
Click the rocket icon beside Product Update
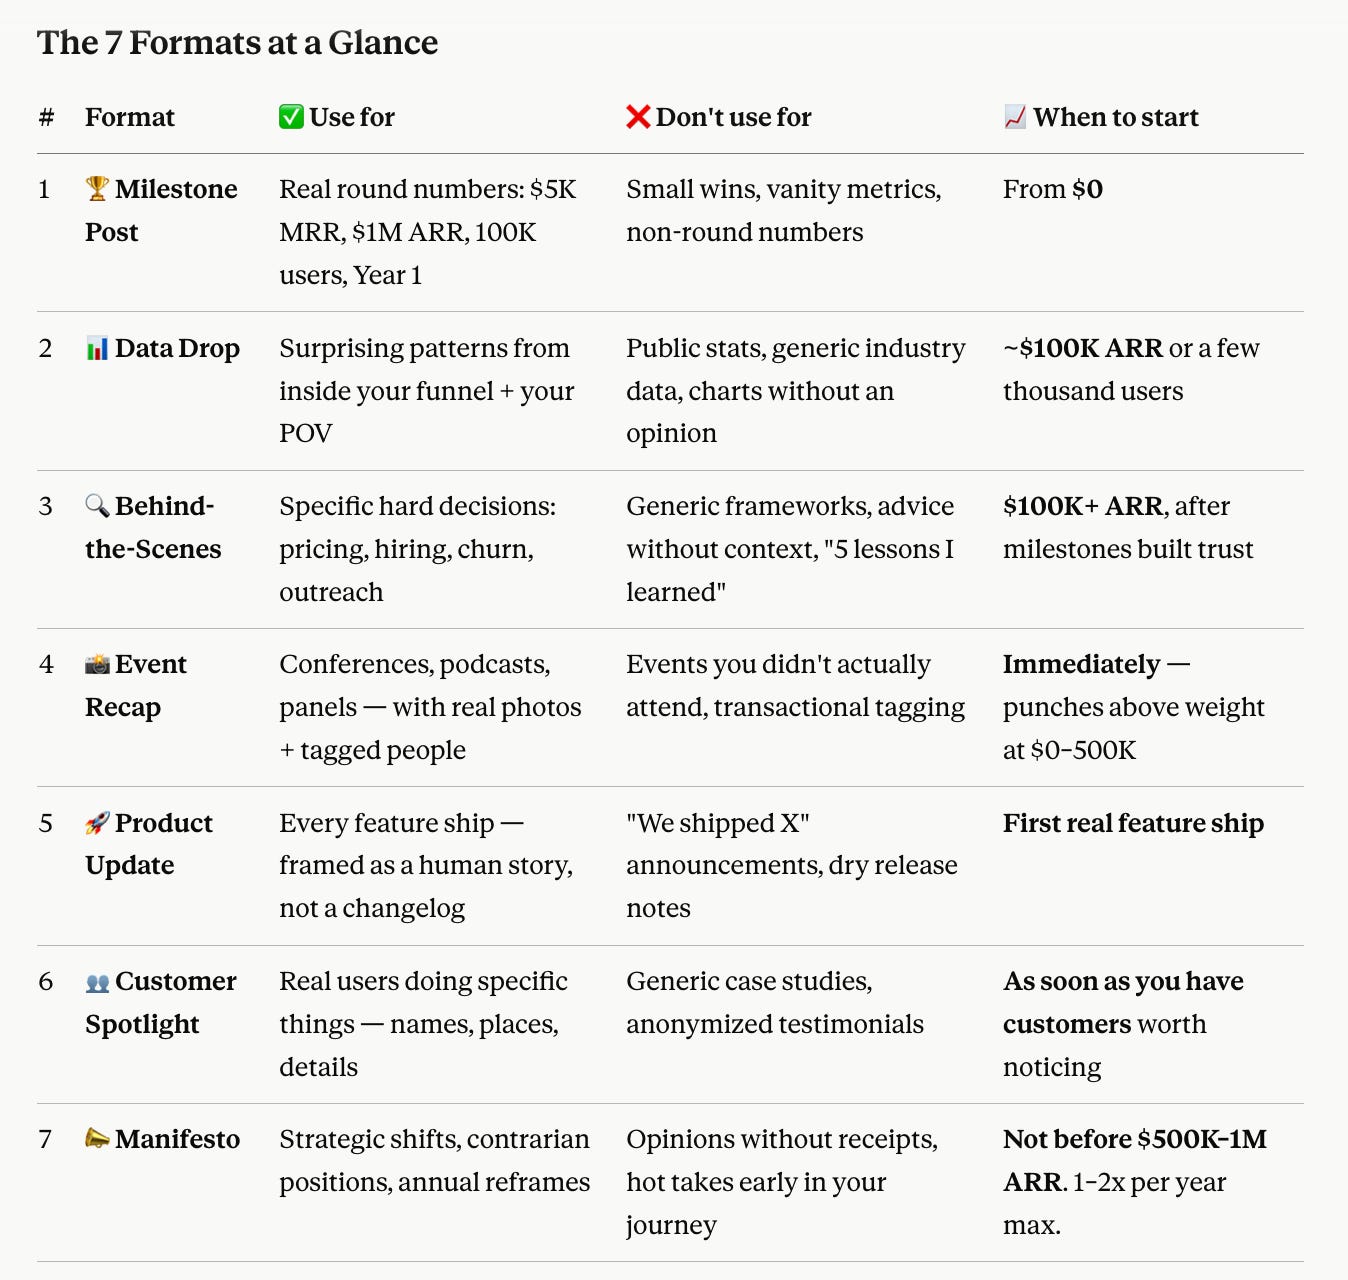point(97,823)
